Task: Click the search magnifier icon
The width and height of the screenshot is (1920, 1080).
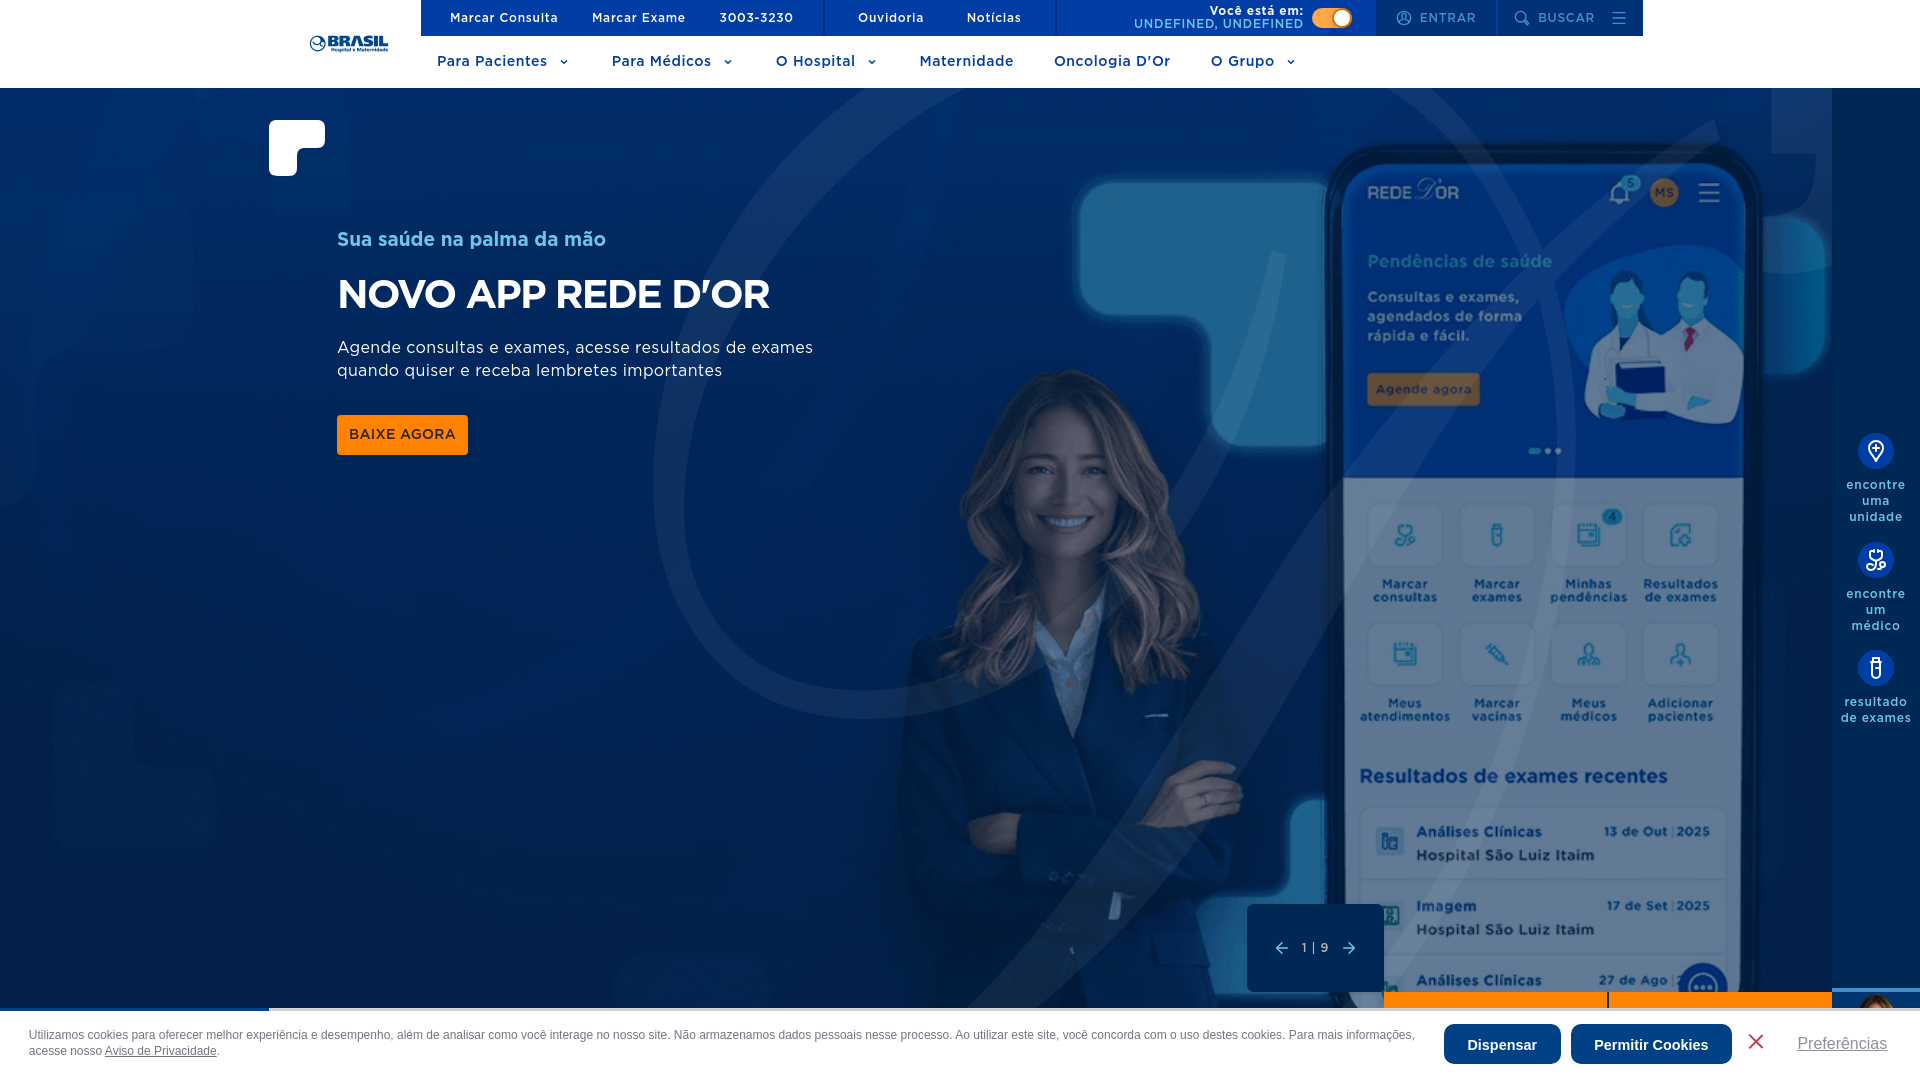Action: click(x=1521, y=18)
